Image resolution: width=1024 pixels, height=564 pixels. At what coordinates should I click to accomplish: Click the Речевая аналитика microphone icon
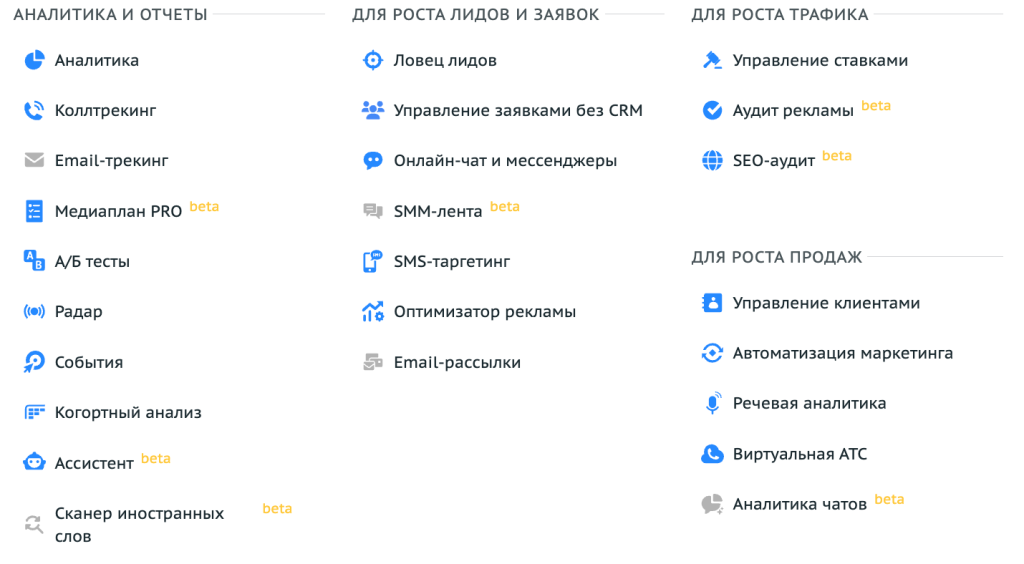click(713, 403)
